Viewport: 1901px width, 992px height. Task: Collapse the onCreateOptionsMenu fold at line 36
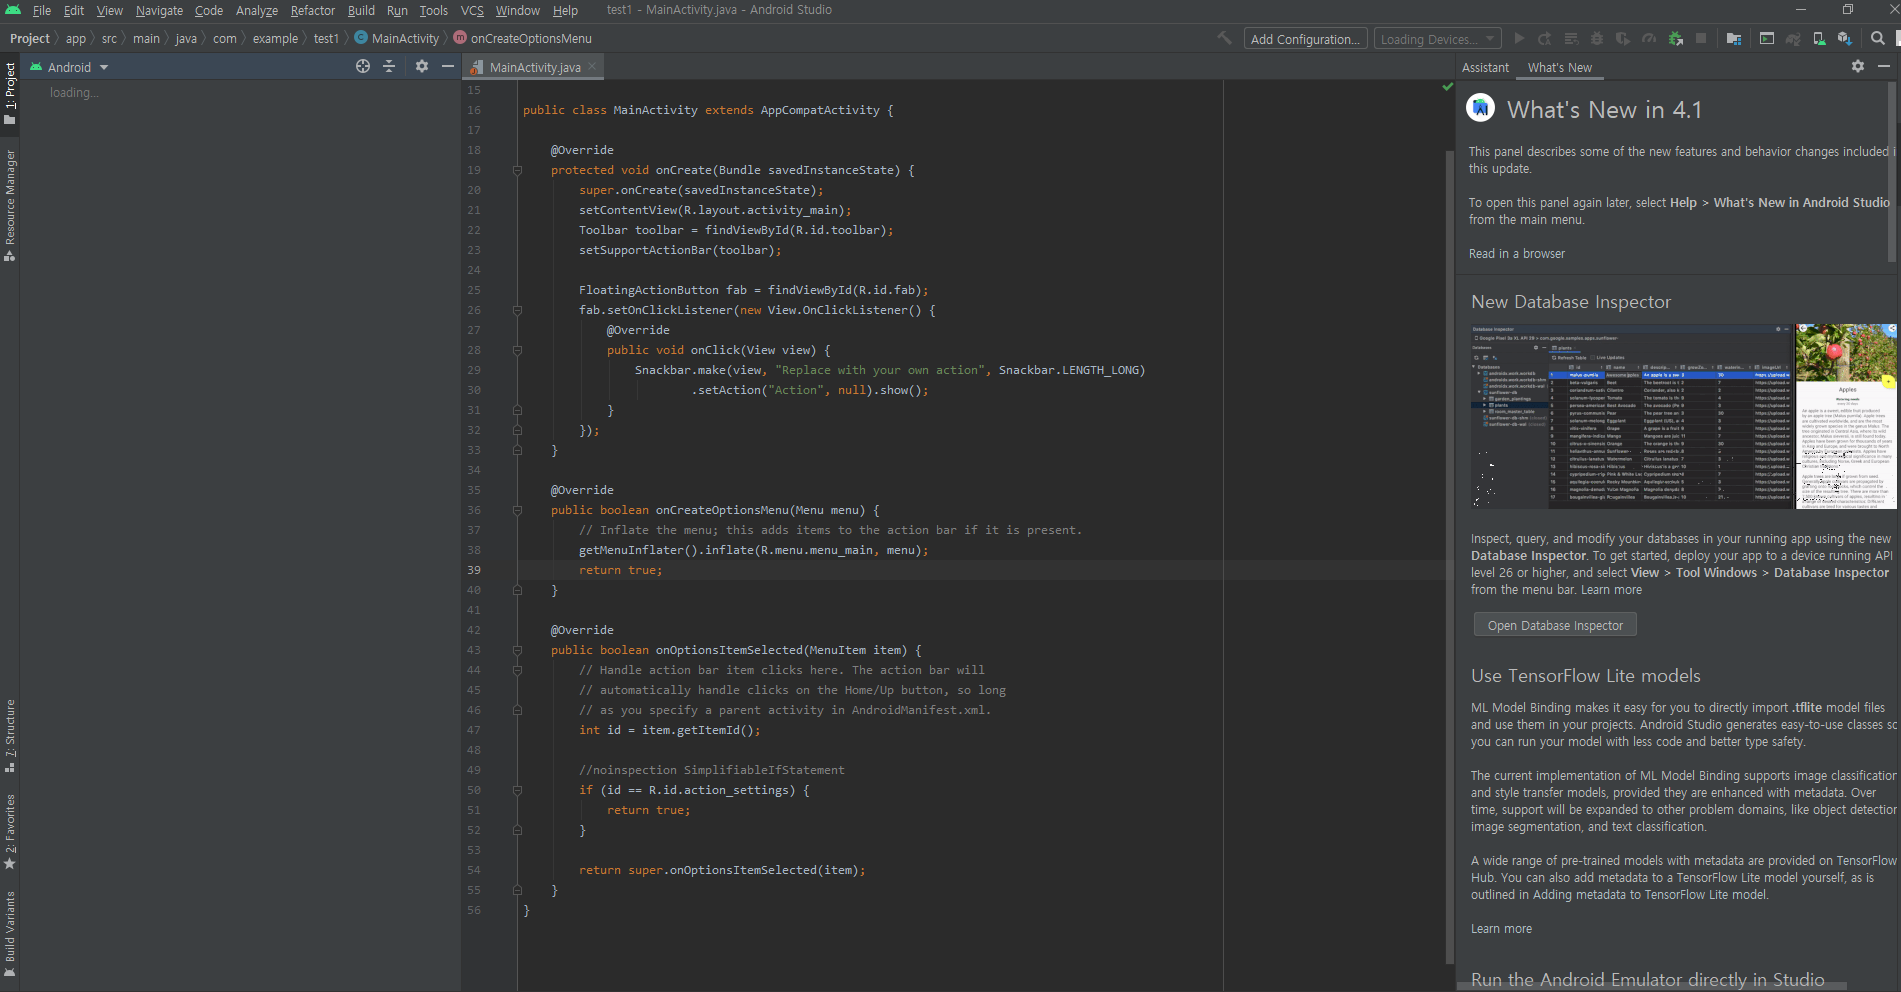(517, 510)
